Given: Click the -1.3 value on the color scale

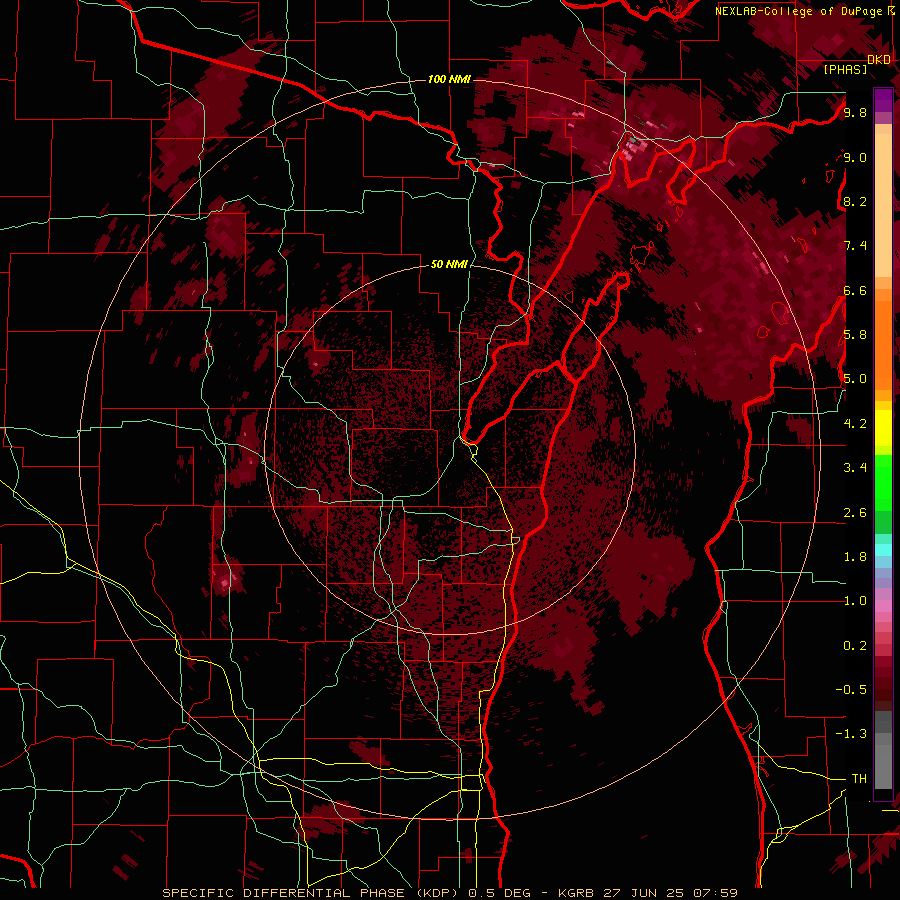Looking at the screenshot, I should pyautogui.click(x=851, y=734).
